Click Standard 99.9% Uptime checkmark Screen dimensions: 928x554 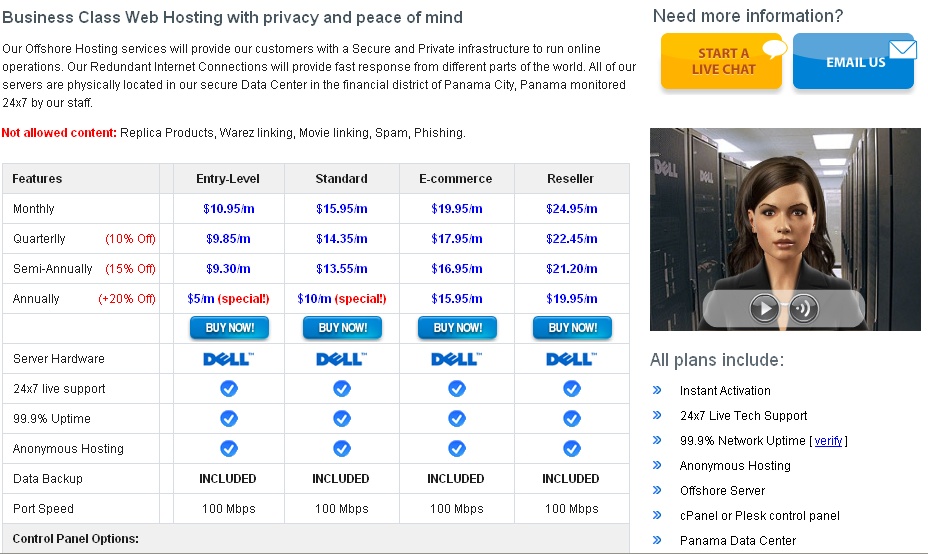point(341,418)
